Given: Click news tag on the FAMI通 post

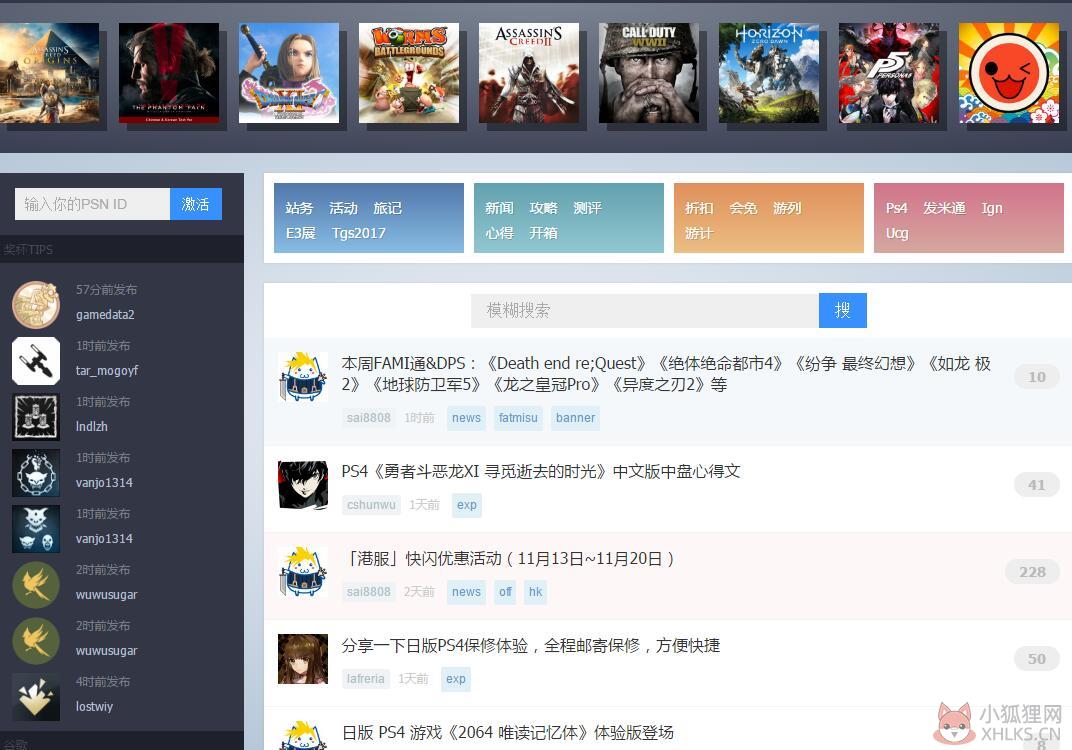Looking at the screenshot, I should click(x=466, y=418).
